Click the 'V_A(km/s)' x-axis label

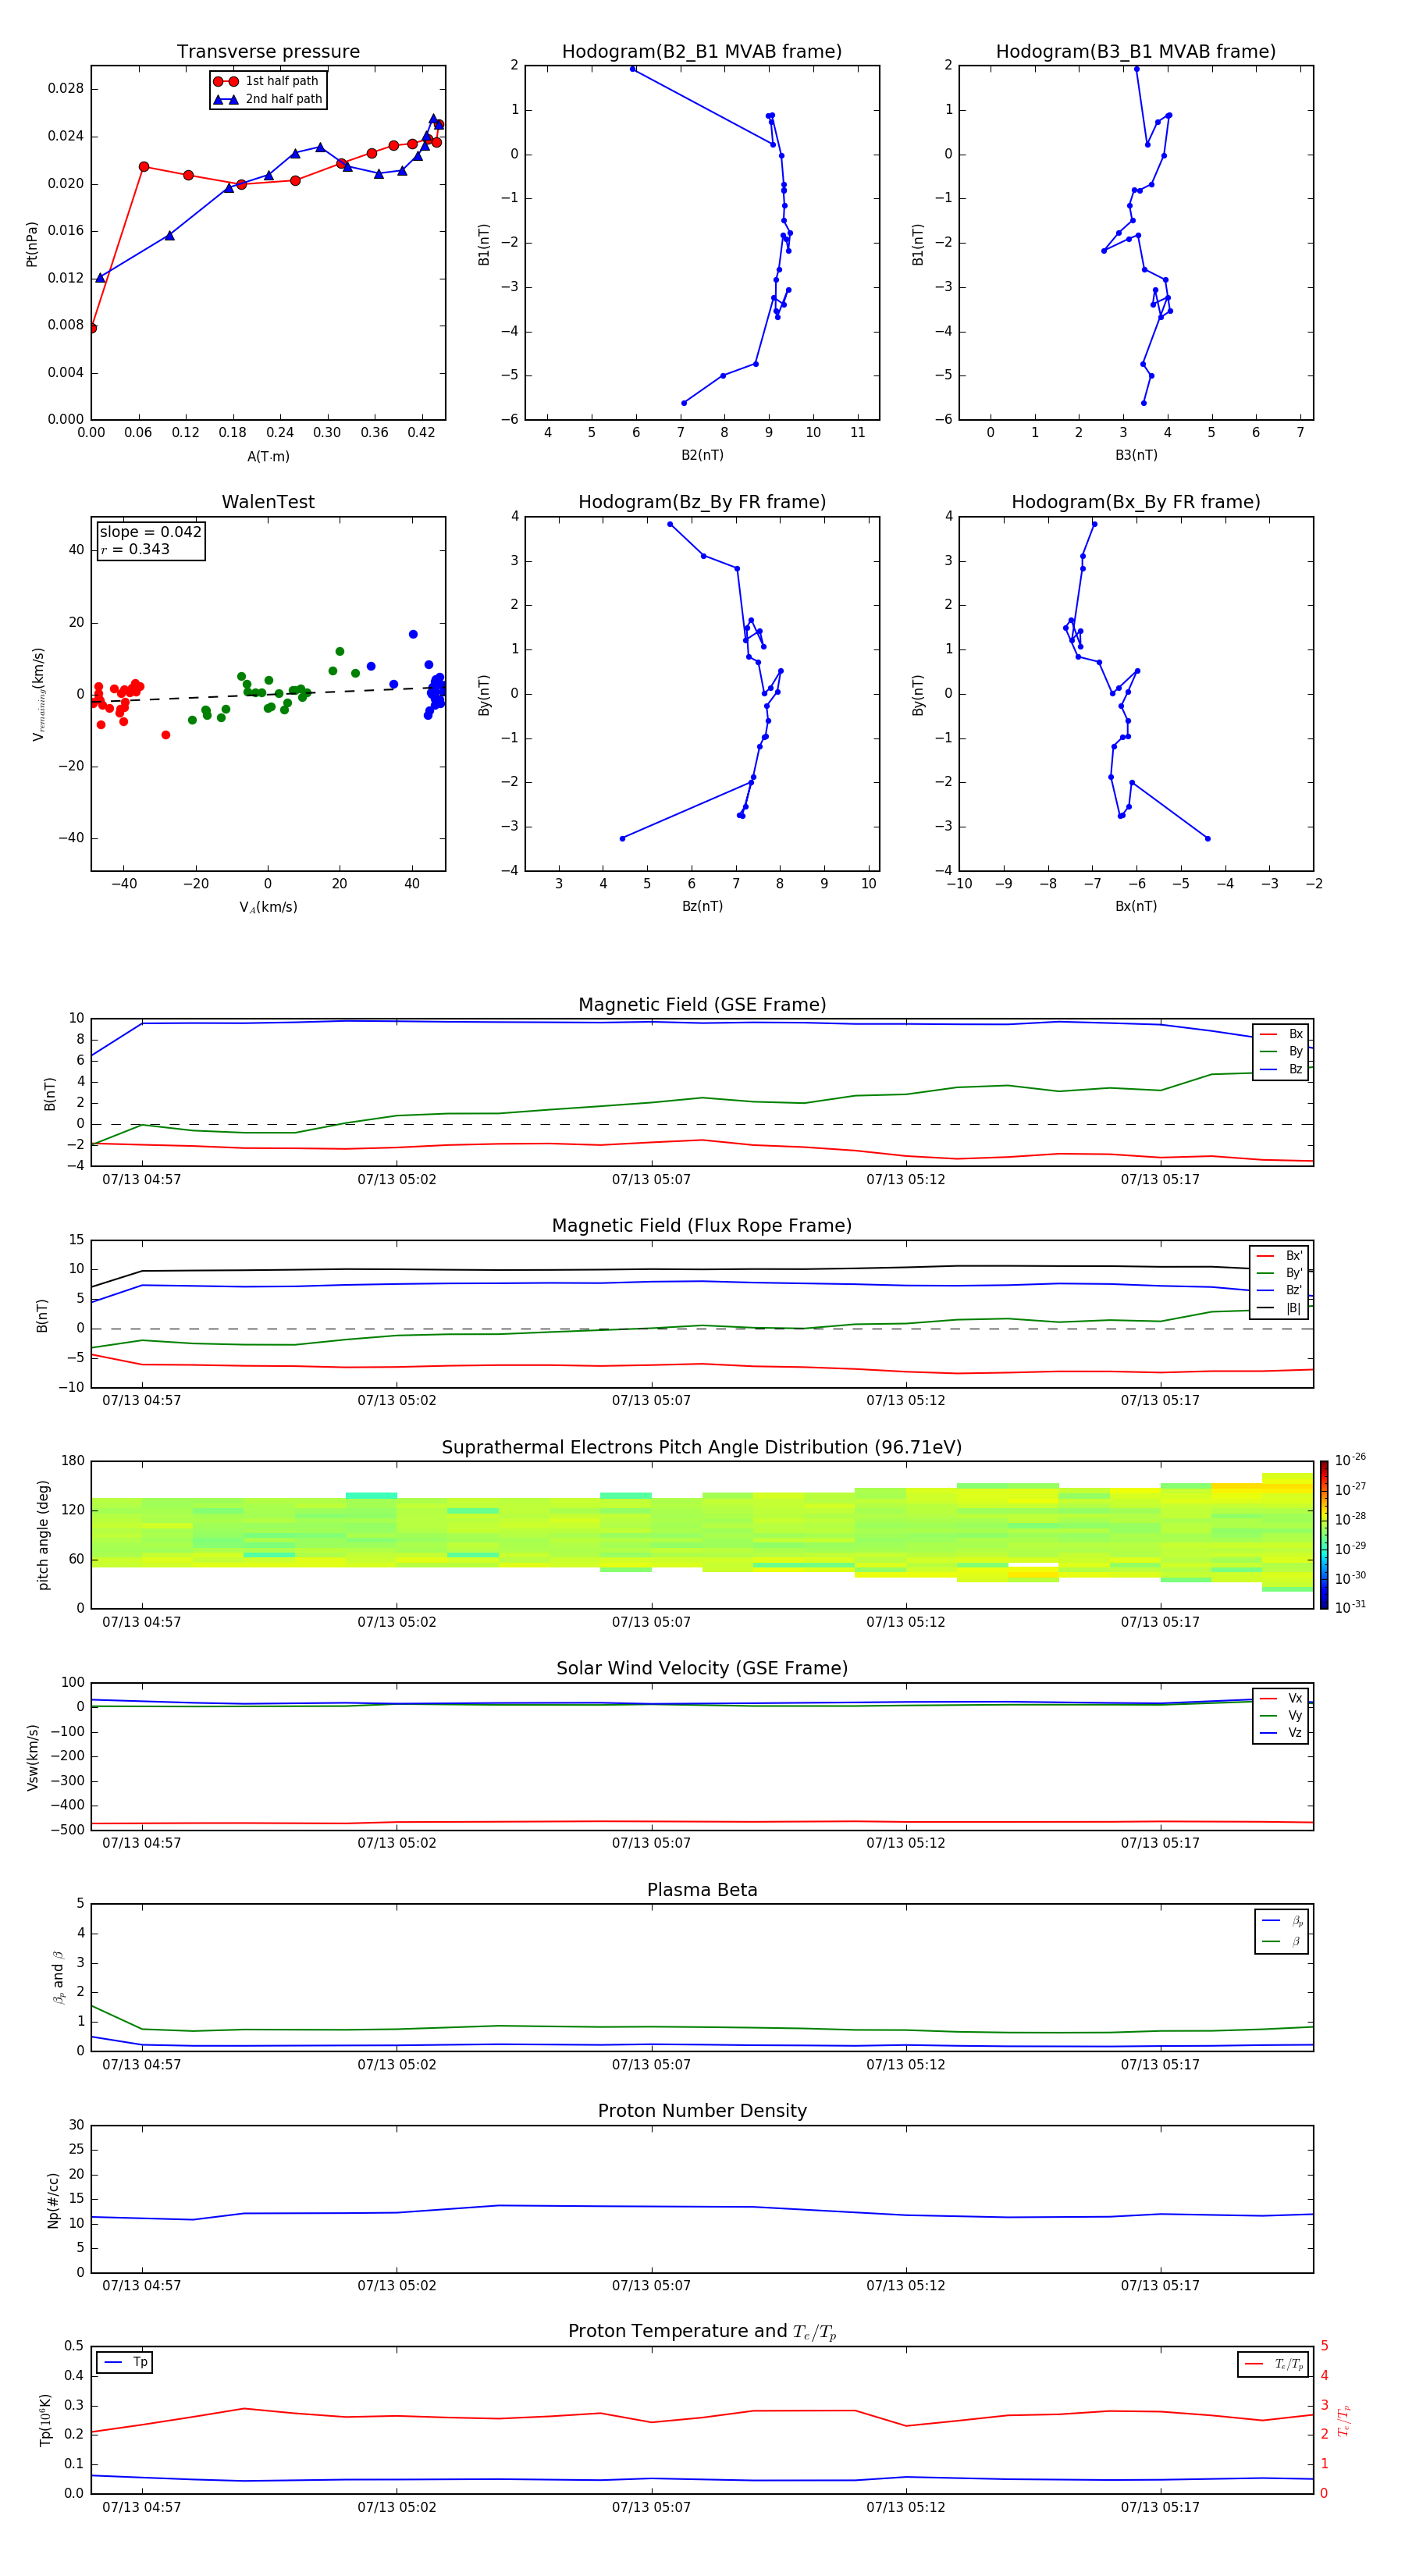268,907
